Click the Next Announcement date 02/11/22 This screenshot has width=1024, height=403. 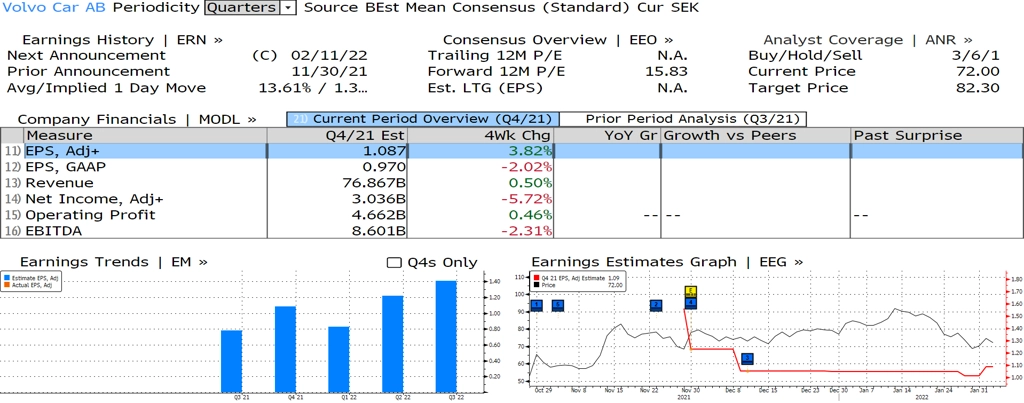[x=331, y=56]
